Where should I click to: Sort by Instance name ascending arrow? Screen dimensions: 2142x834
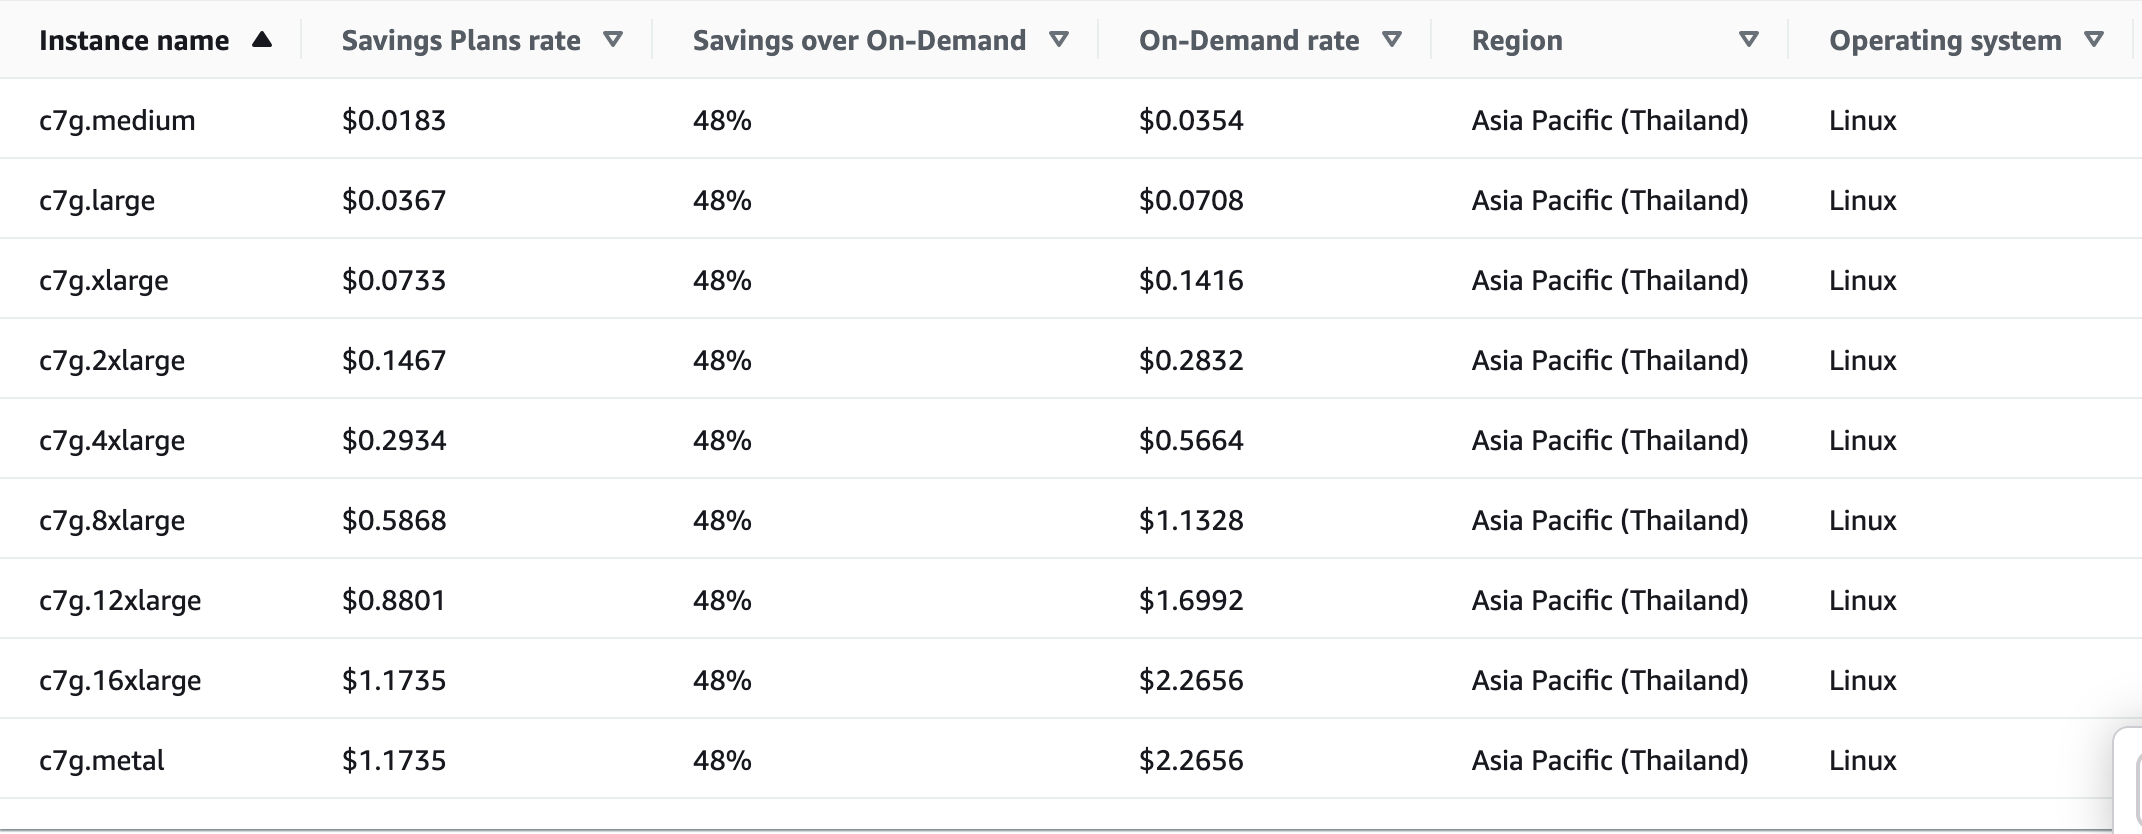pyautogui.click(x=262, y=40)
